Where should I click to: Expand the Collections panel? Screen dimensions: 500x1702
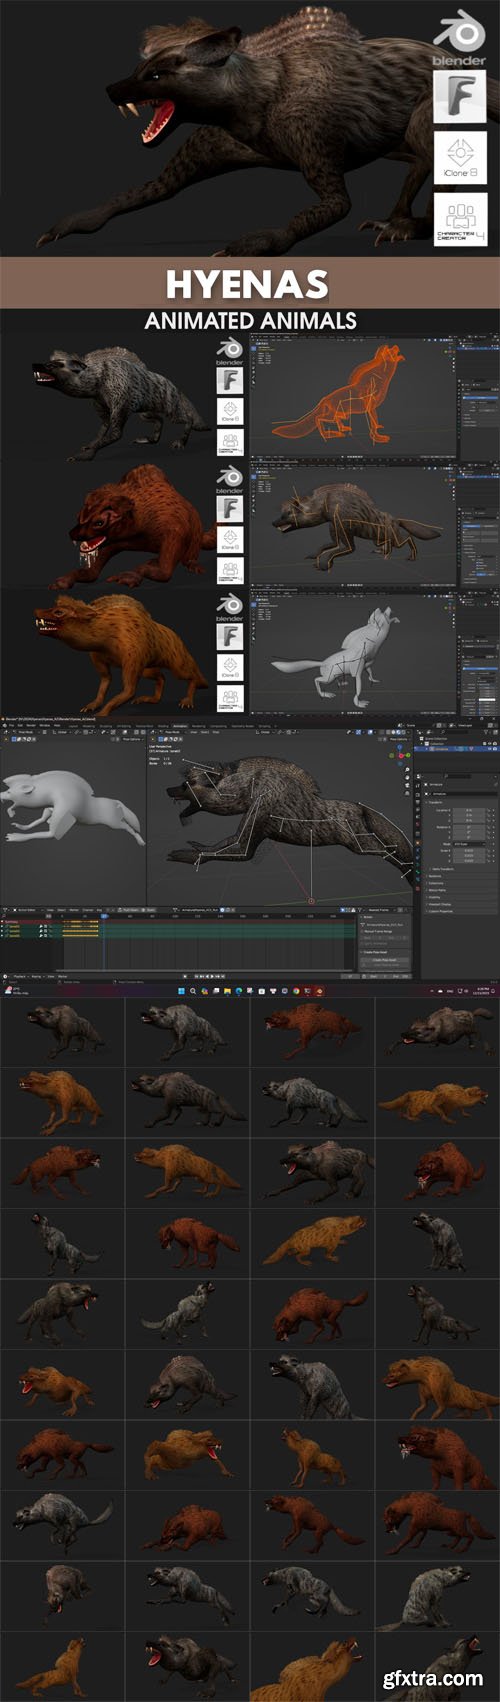[437, 883]
